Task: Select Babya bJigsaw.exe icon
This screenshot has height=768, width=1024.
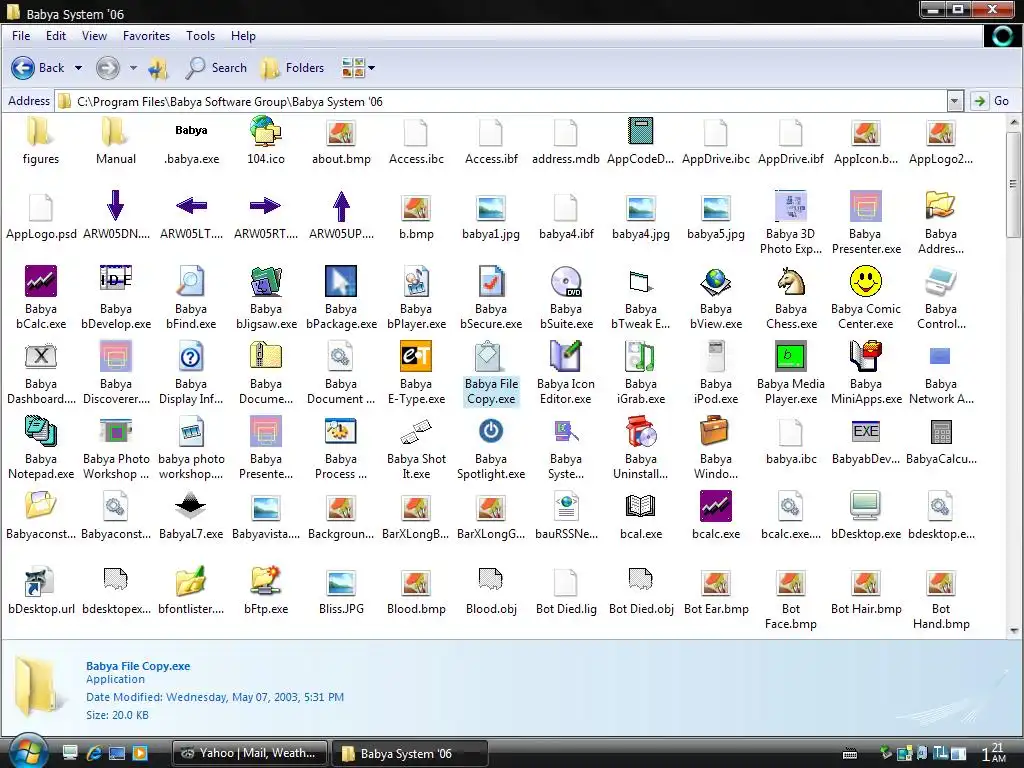Action: tap(266, 281)
